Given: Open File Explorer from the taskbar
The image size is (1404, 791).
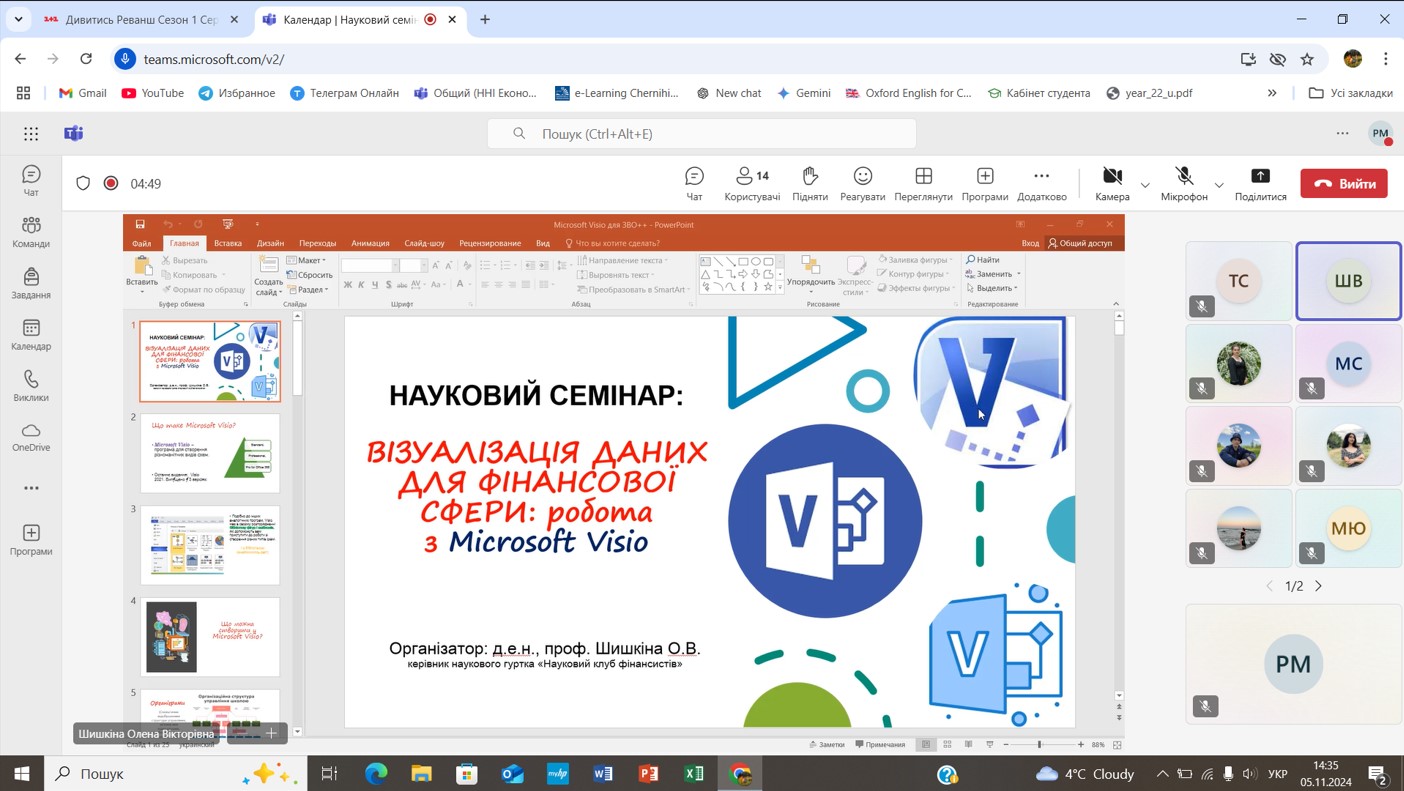Looking at the screenshot, I should (421, 773).
